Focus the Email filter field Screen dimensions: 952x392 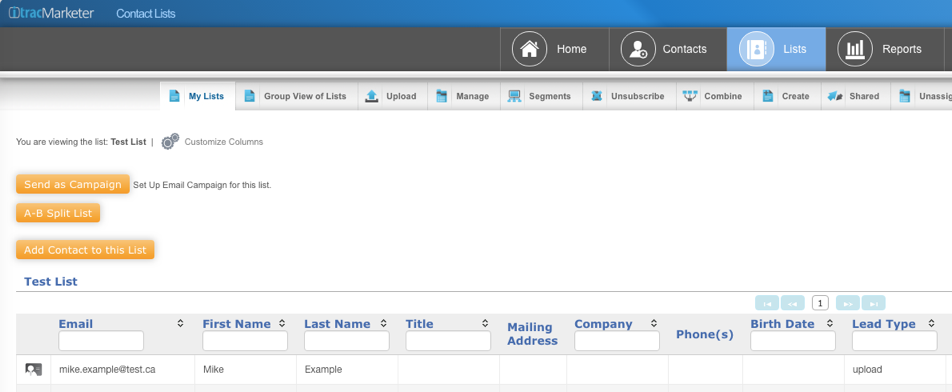(101, 341)
